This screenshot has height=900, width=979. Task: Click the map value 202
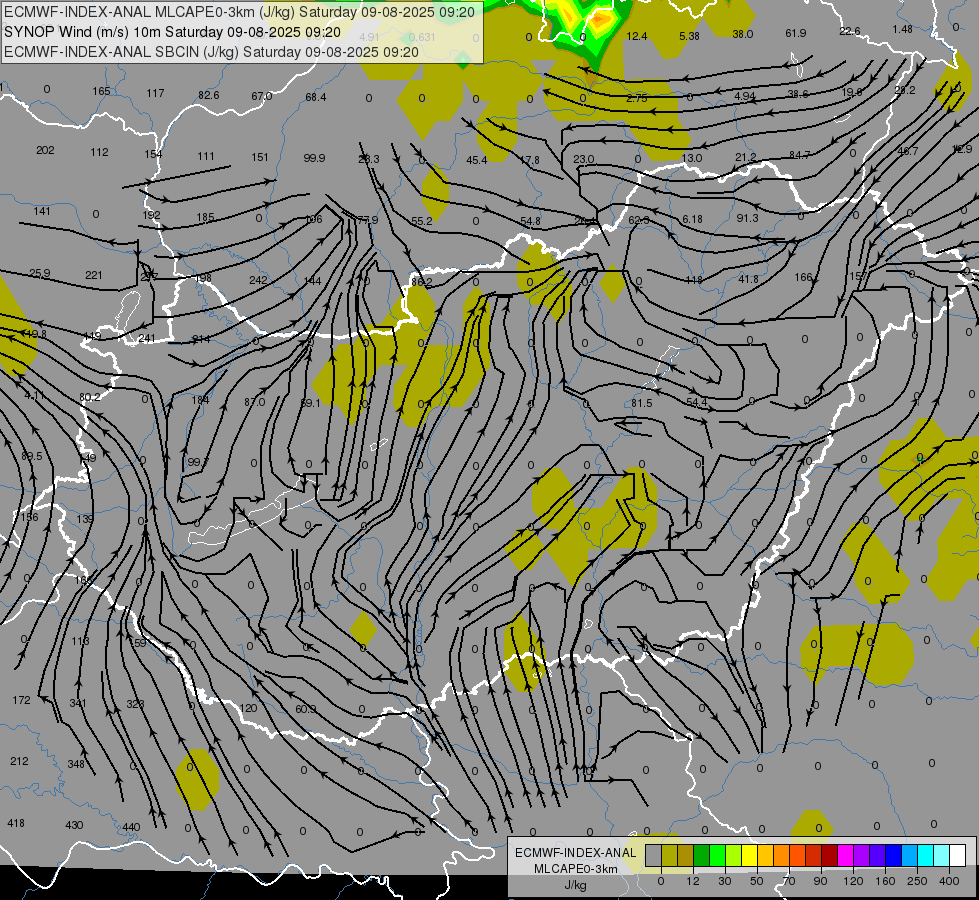[x=45, y=150]
